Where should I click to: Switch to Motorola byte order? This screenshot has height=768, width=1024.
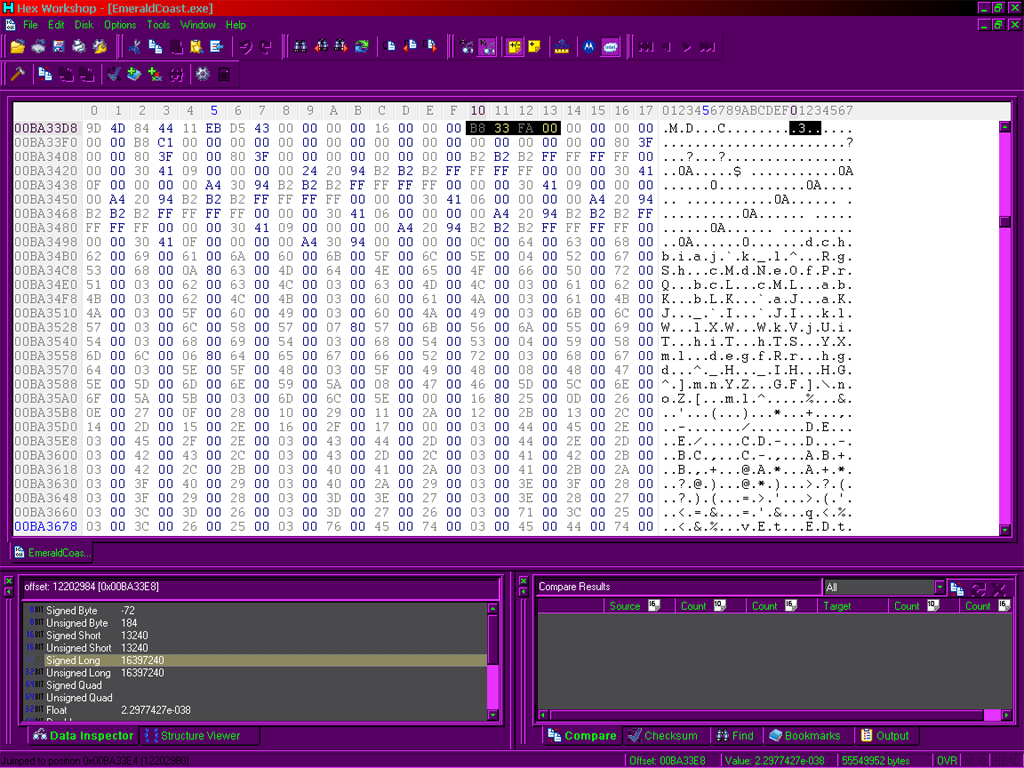click(x=589, y=46)
